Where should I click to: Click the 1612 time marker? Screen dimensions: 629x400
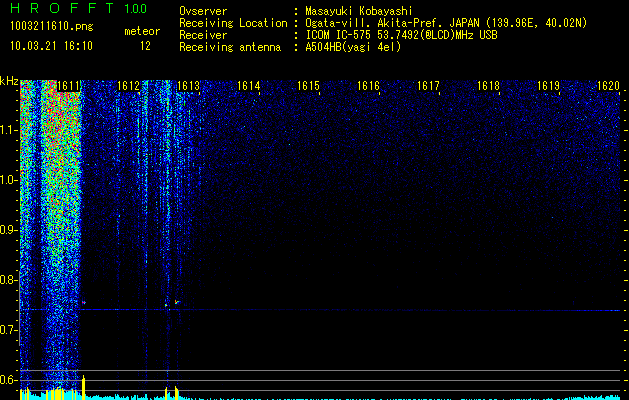pos(128,86)
